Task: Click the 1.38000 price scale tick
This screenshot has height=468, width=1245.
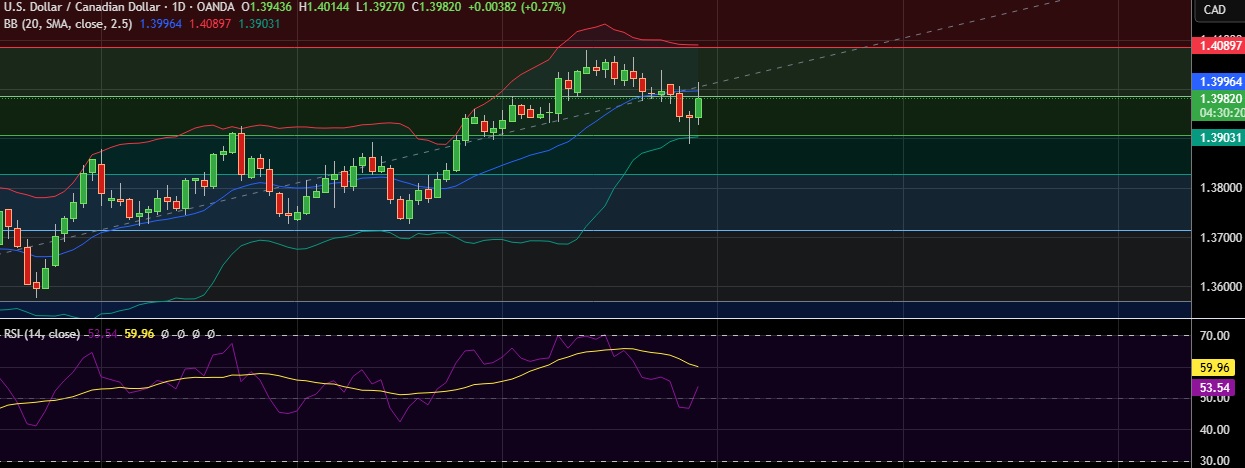Action: click(x=1219, y=187)
